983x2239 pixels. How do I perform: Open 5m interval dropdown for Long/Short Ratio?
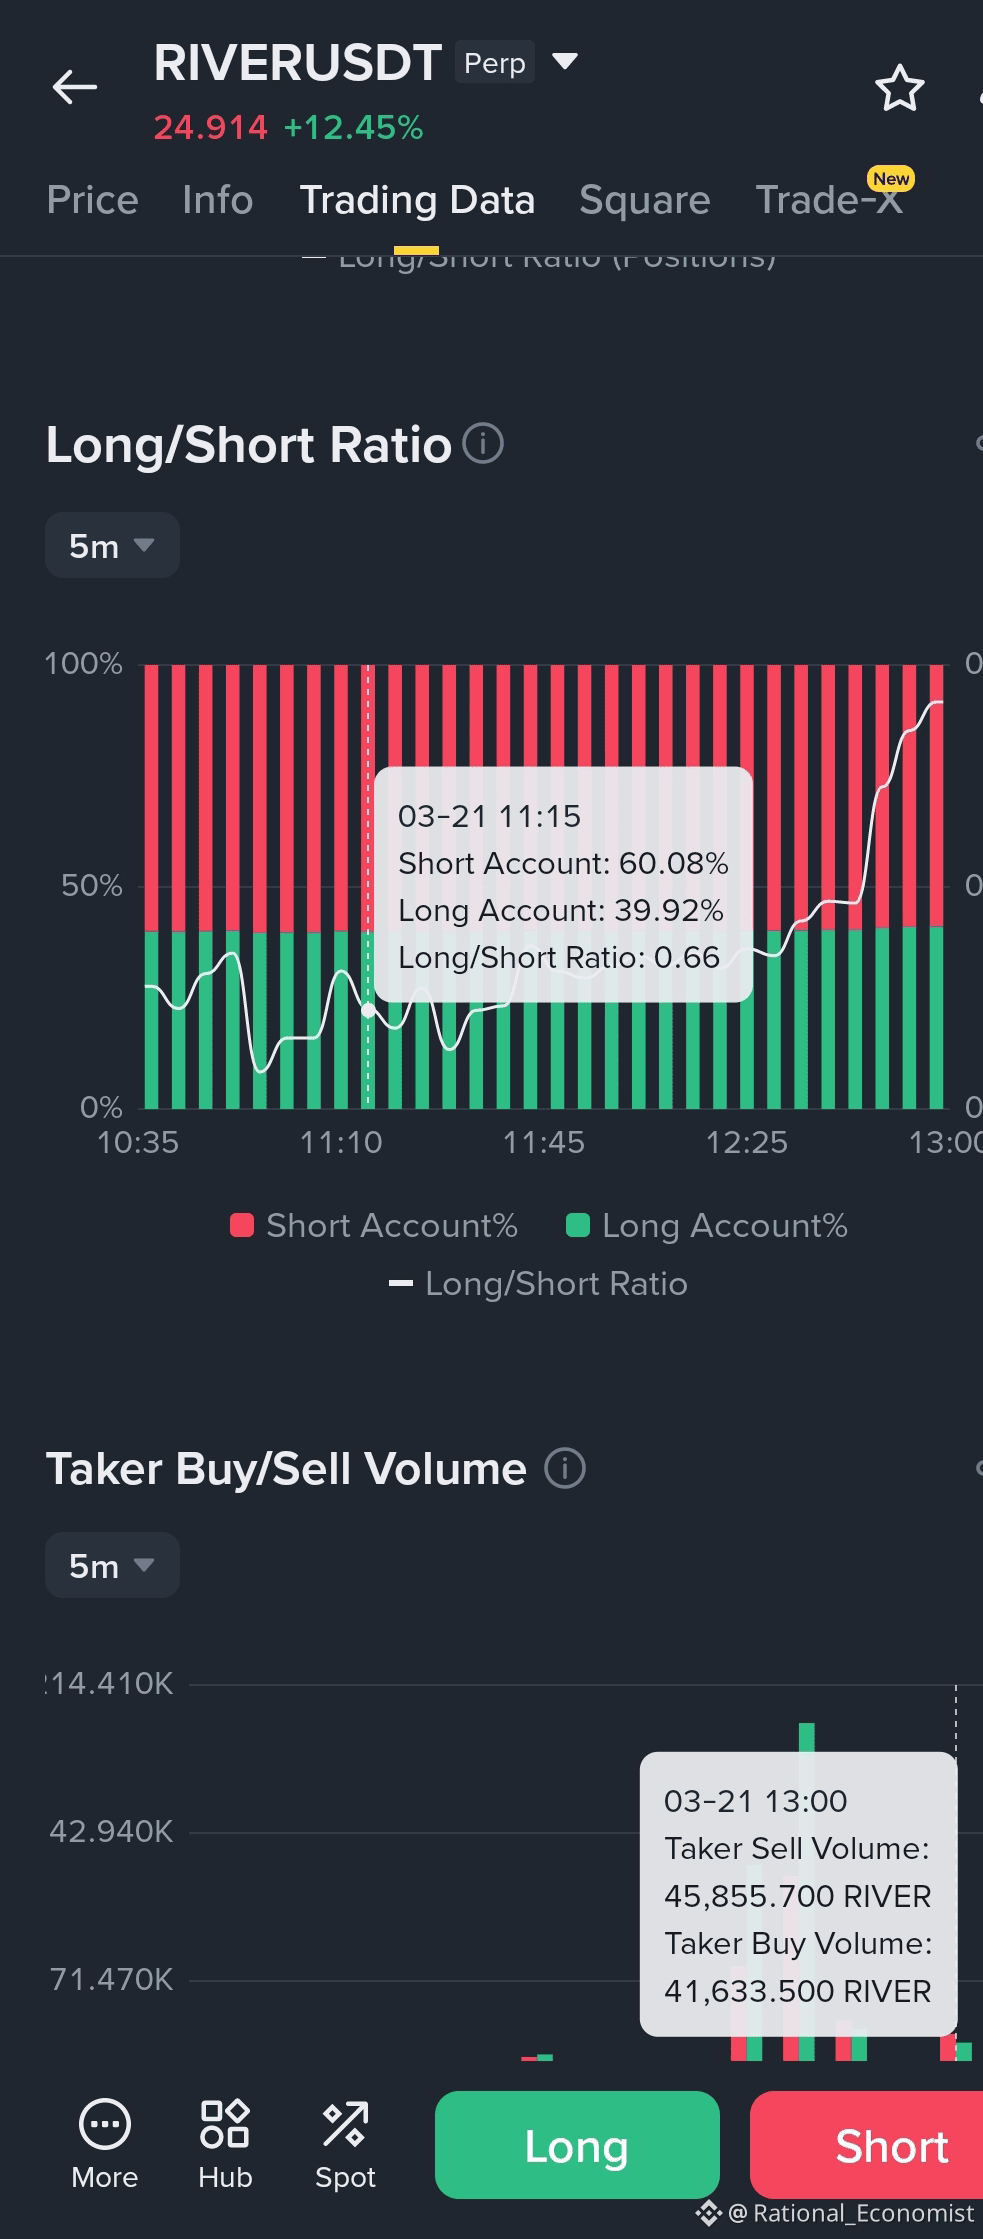click(112, 545)
